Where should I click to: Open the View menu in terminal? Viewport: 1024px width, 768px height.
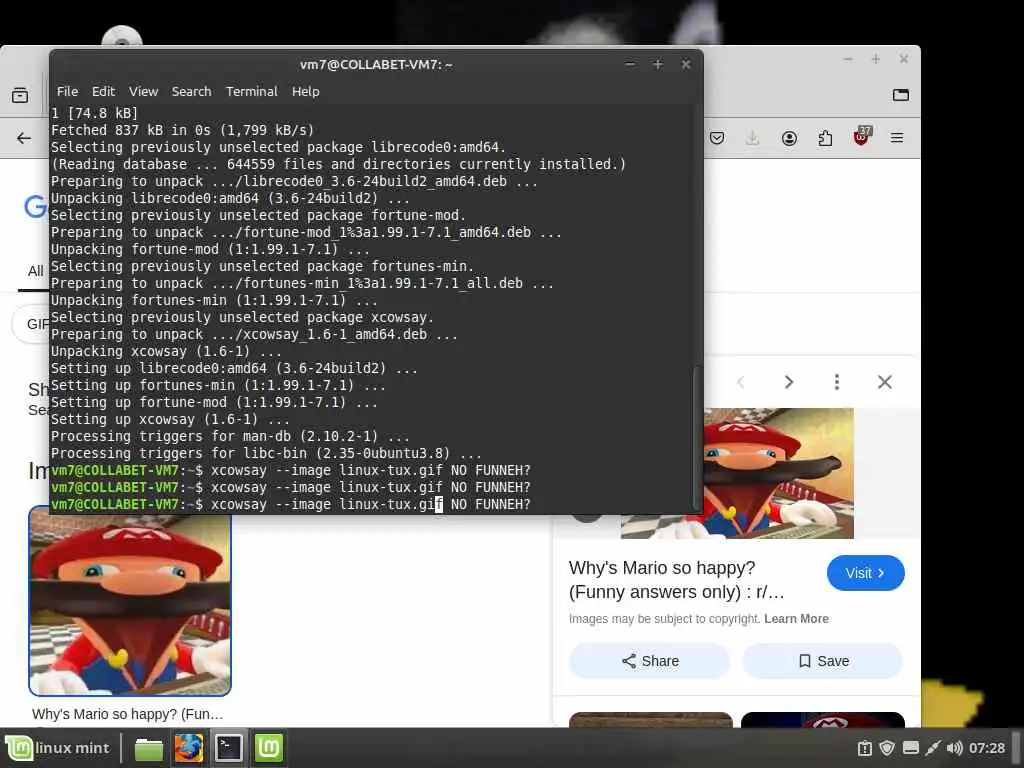(x=143, y=91)
